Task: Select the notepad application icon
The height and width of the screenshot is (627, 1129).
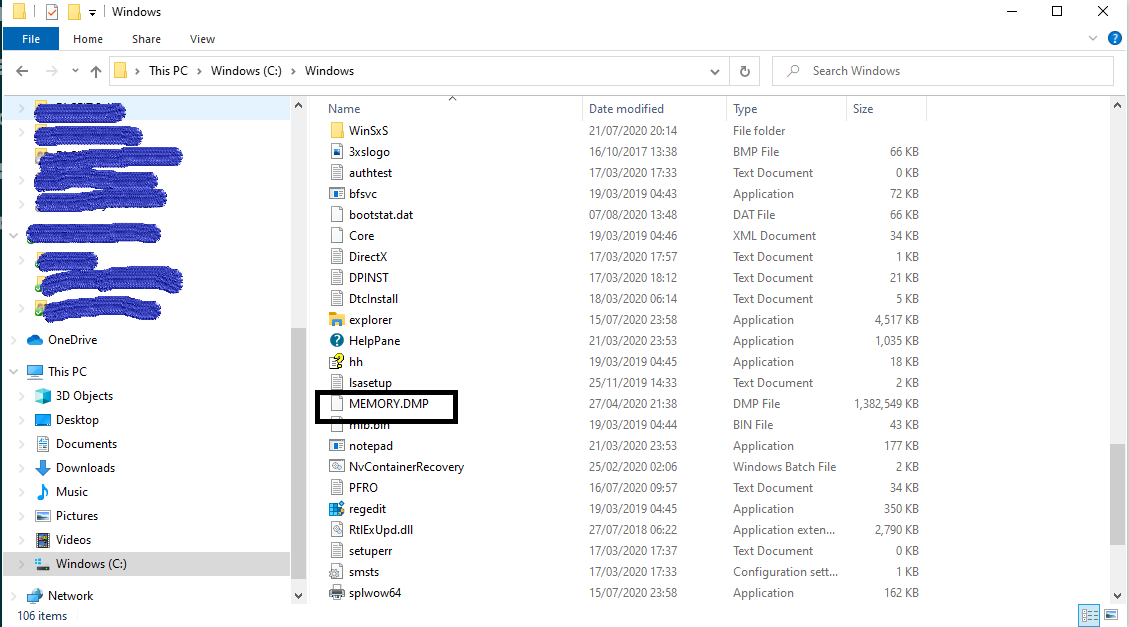Action: (x=336, y=445)
